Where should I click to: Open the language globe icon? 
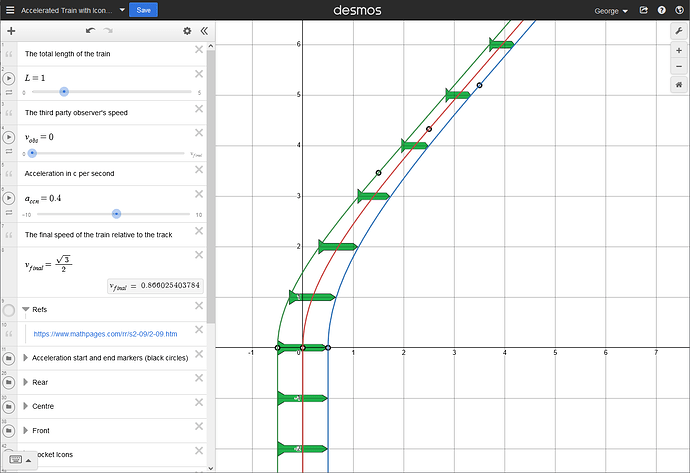point(679,10)
